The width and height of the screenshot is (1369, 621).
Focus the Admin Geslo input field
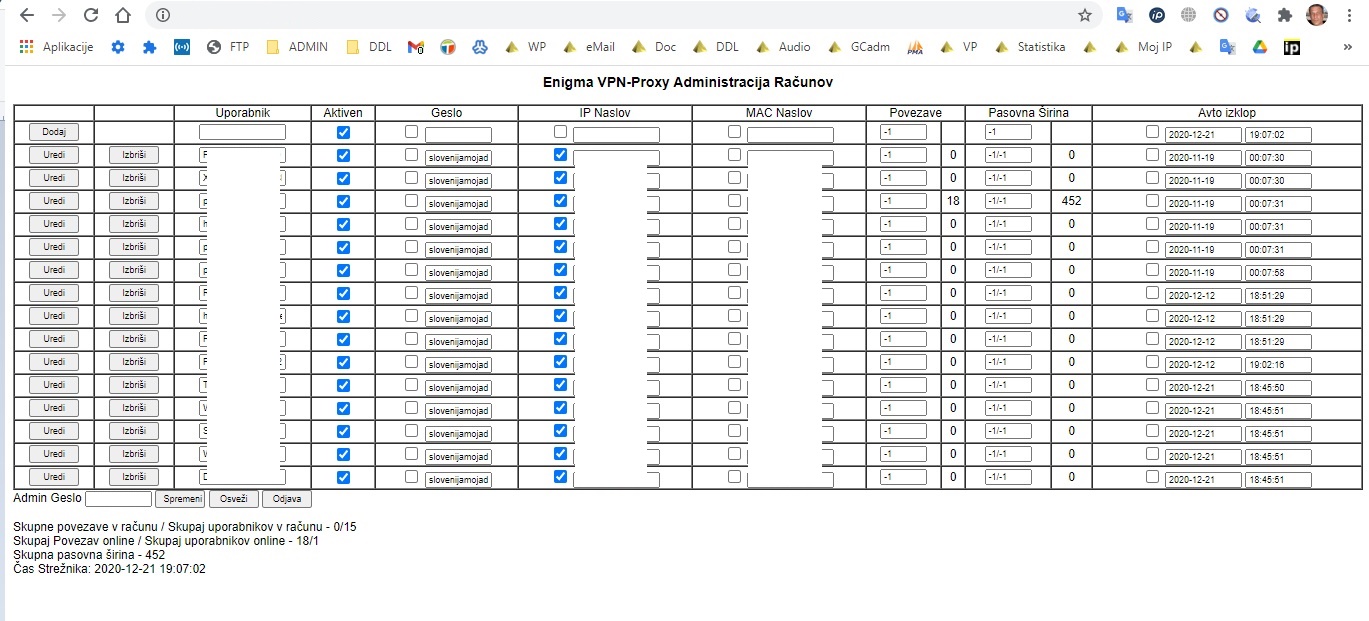[x=119, y=498]
